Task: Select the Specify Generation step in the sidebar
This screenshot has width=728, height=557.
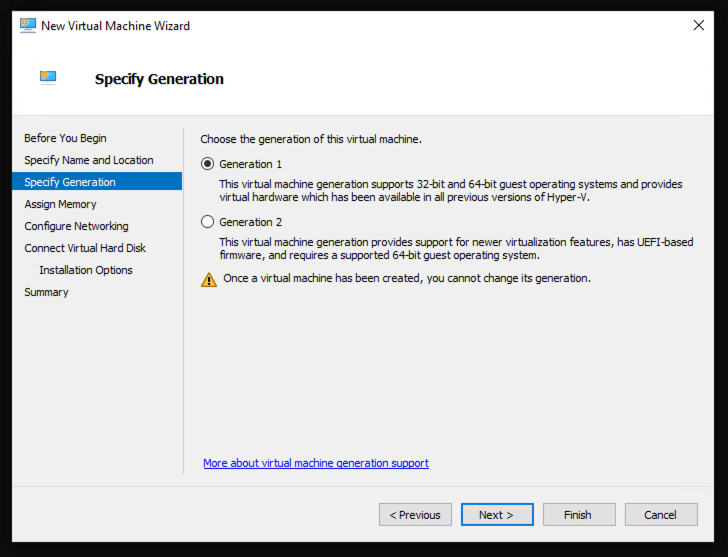Action: [70, 182]
